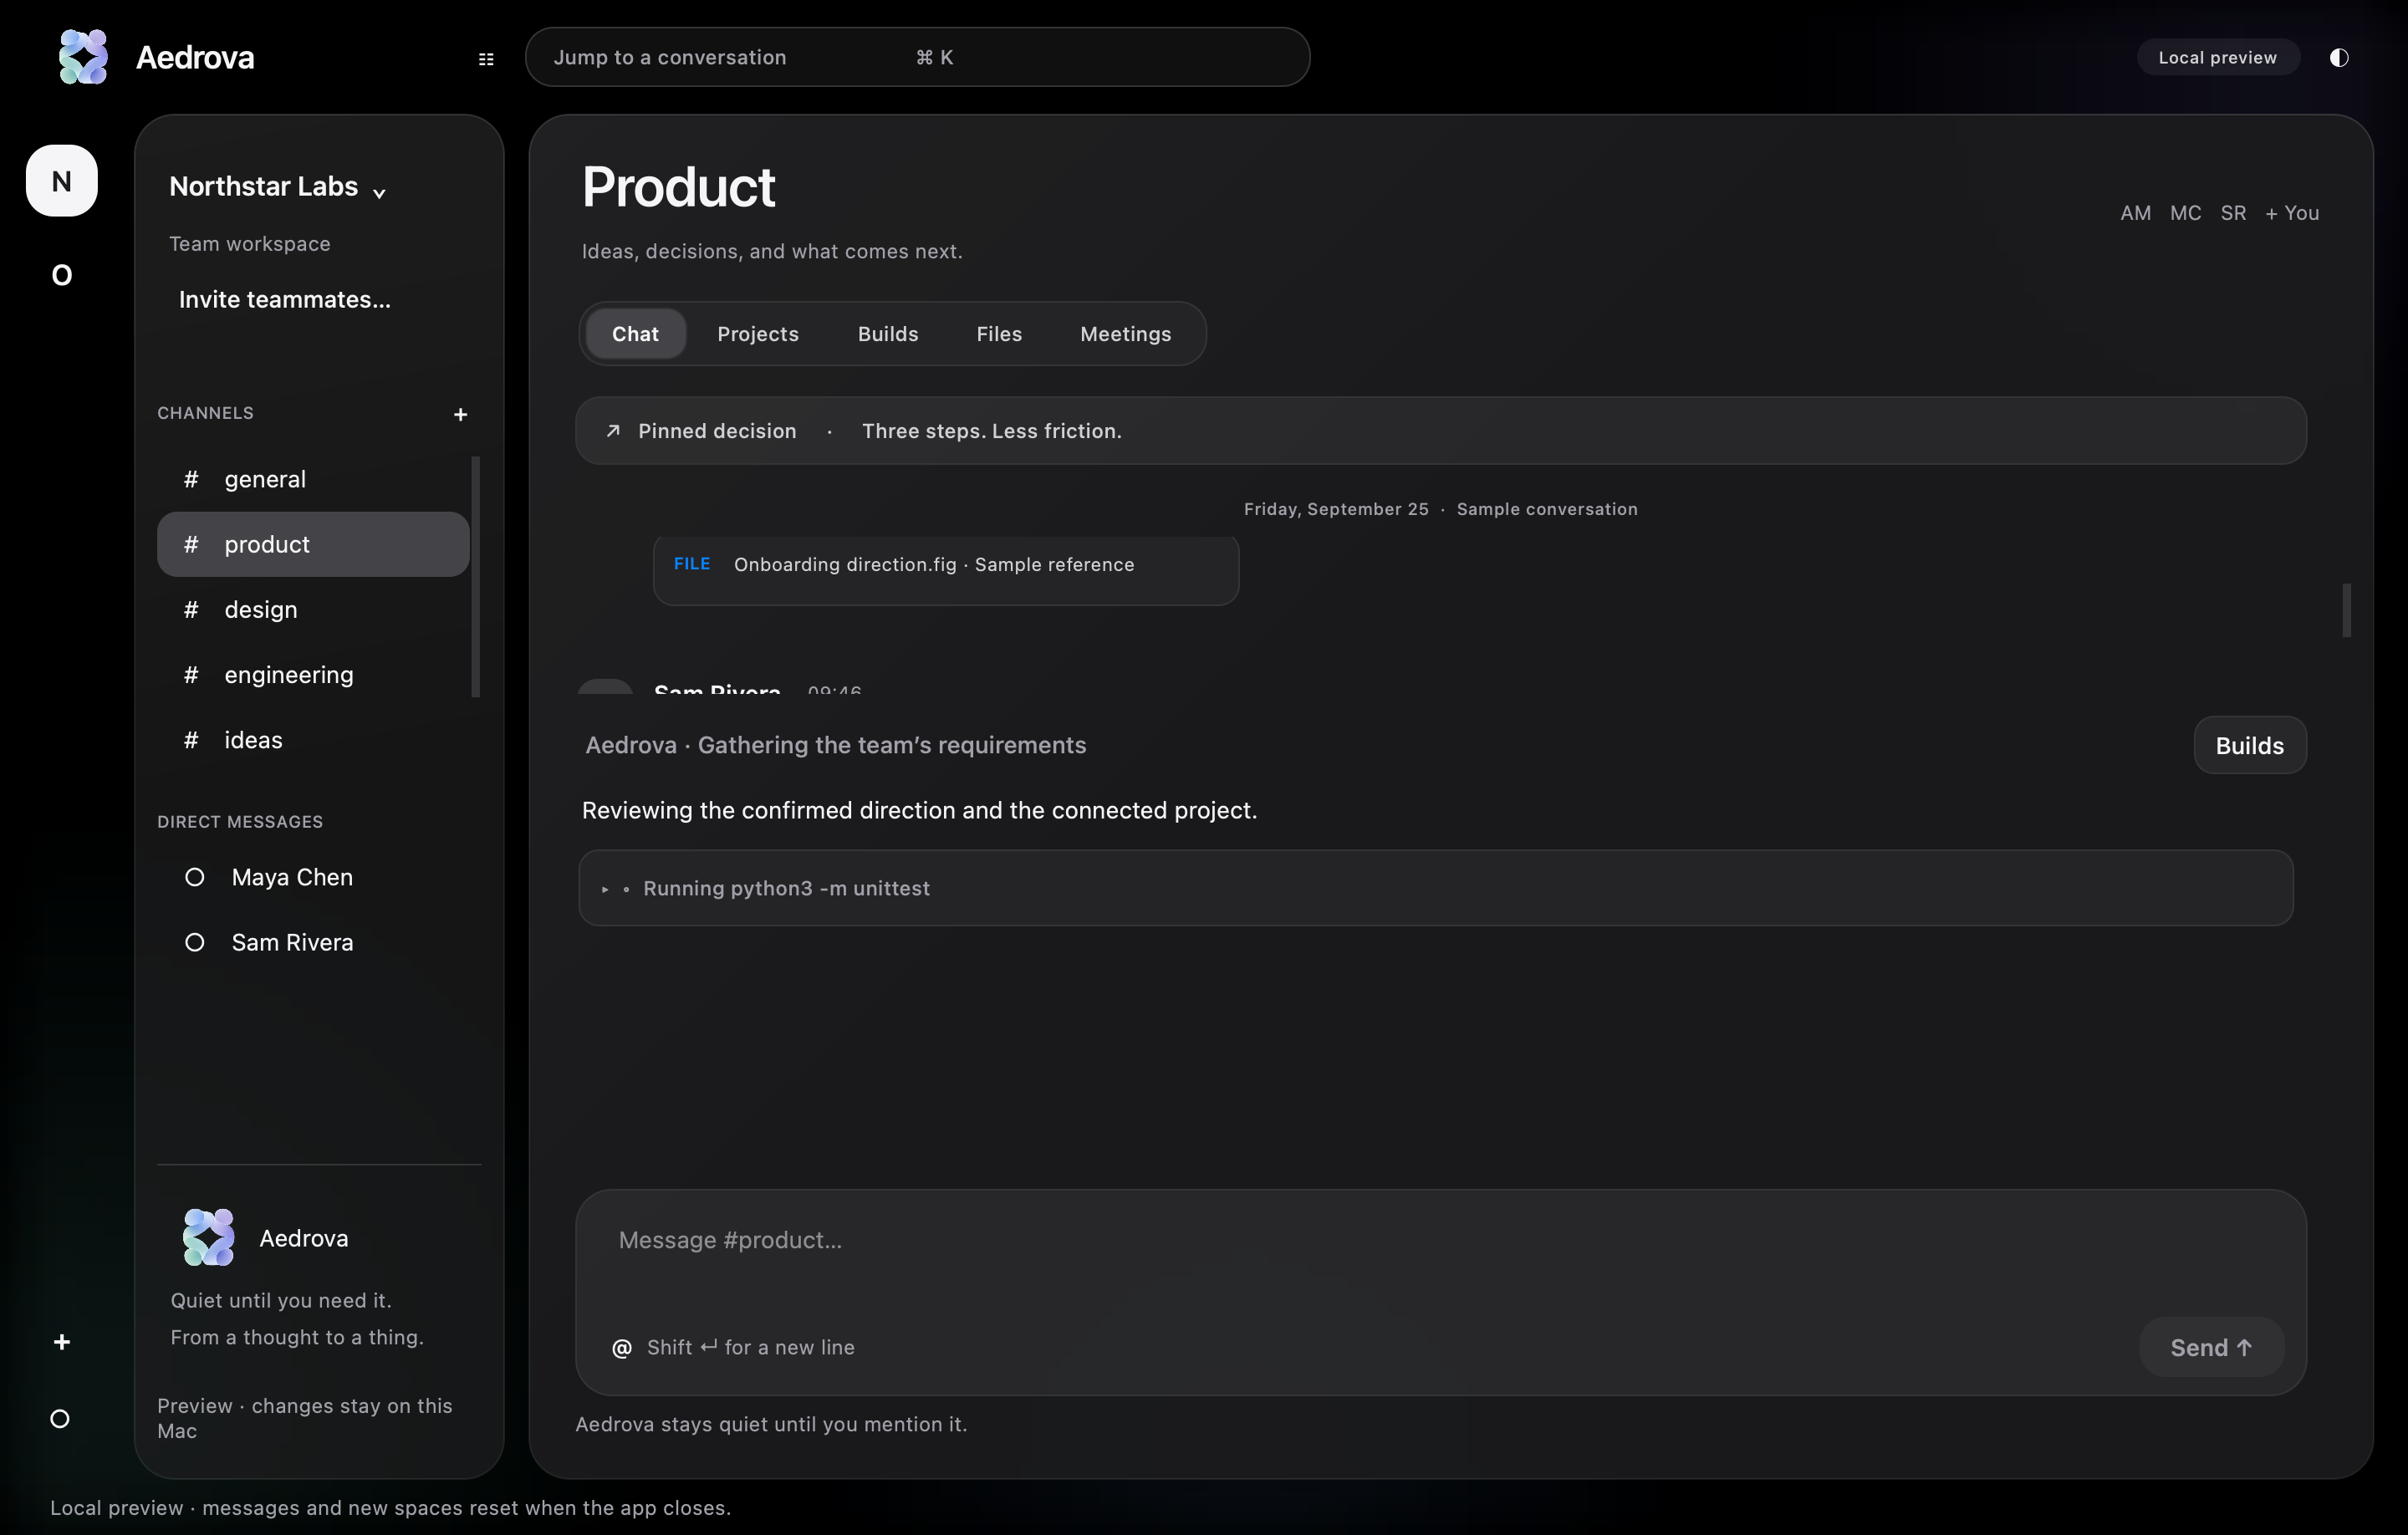Viewport: 2408px width, 1535px height.
Task: Click the chat message scrollbar thumb
Action: (x=2346, y=610)
